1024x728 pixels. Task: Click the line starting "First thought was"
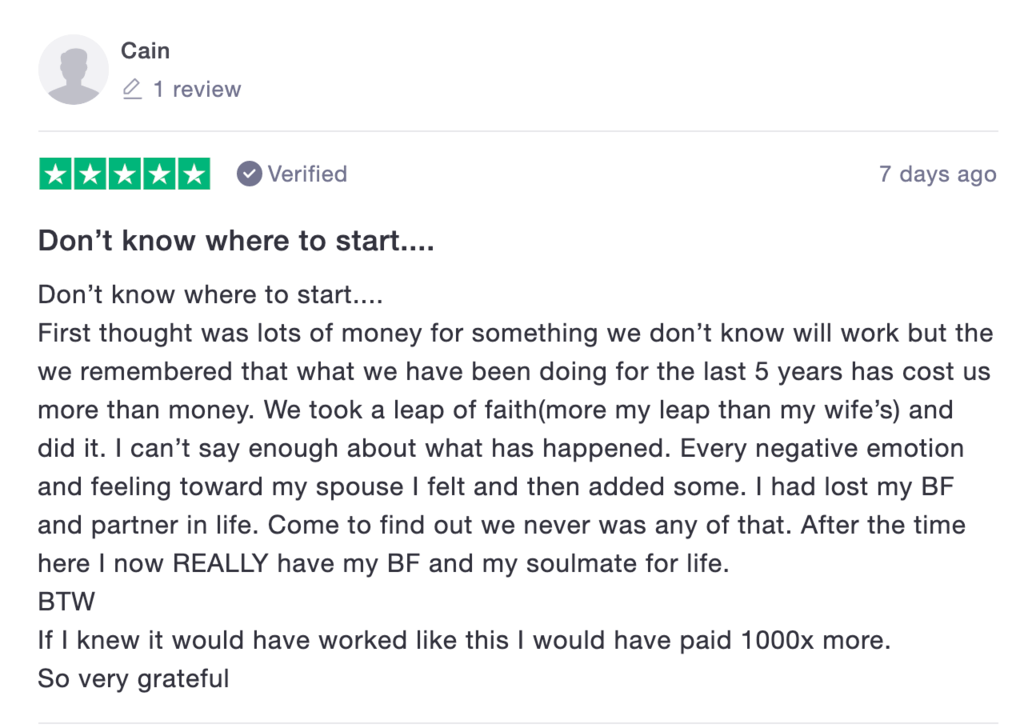[x=515, y=334]
